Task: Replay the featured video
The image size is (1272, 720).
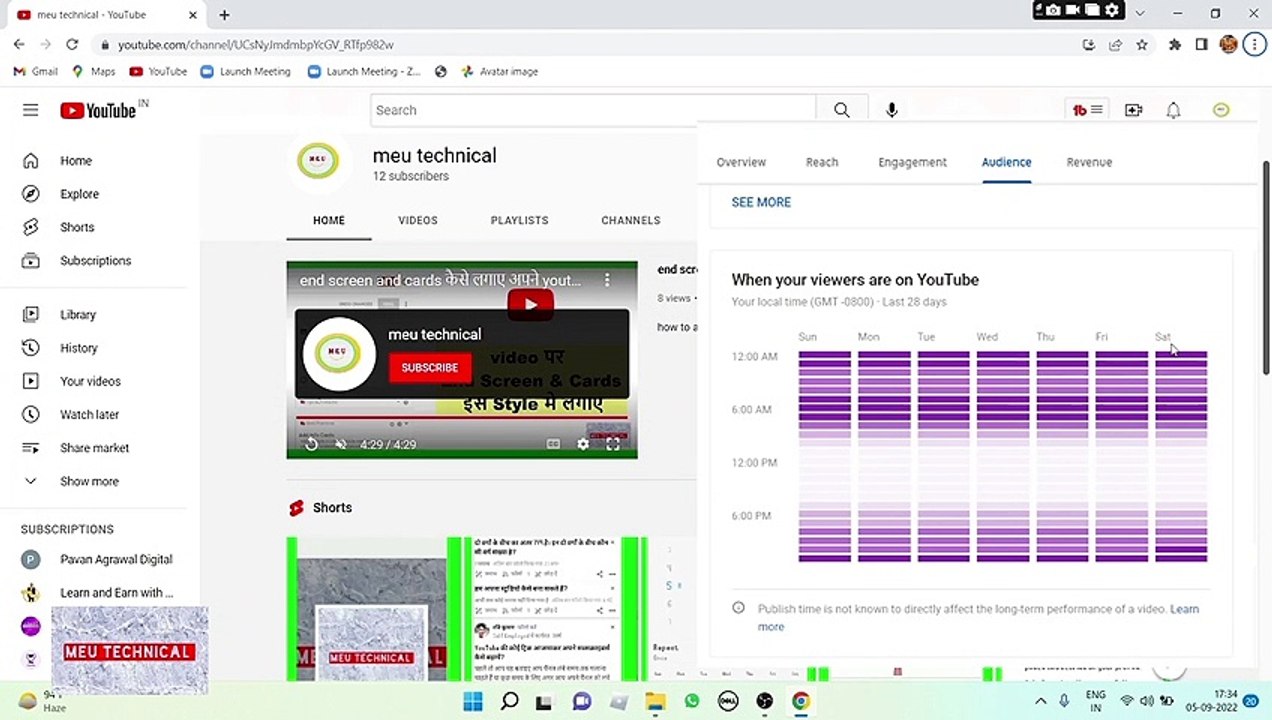Action: click(x=311, y=444)
